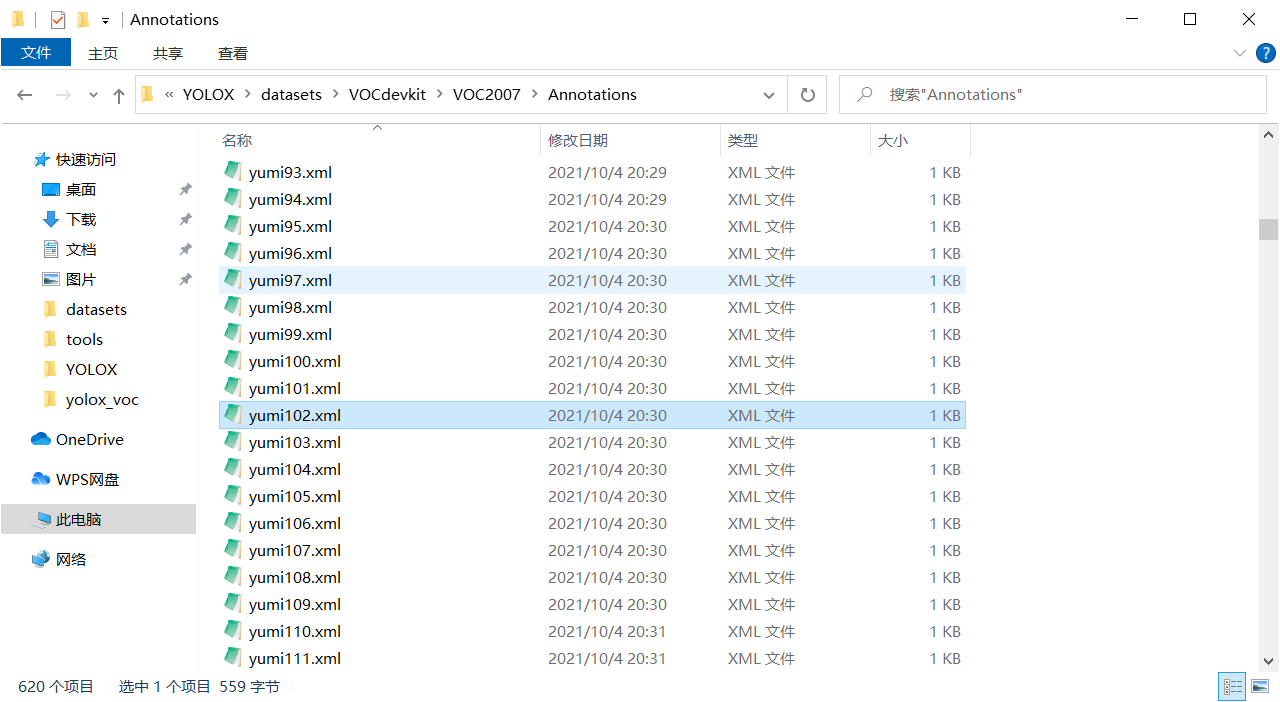Open 网络 from the navigation pane icon

[x=40, y=558]
